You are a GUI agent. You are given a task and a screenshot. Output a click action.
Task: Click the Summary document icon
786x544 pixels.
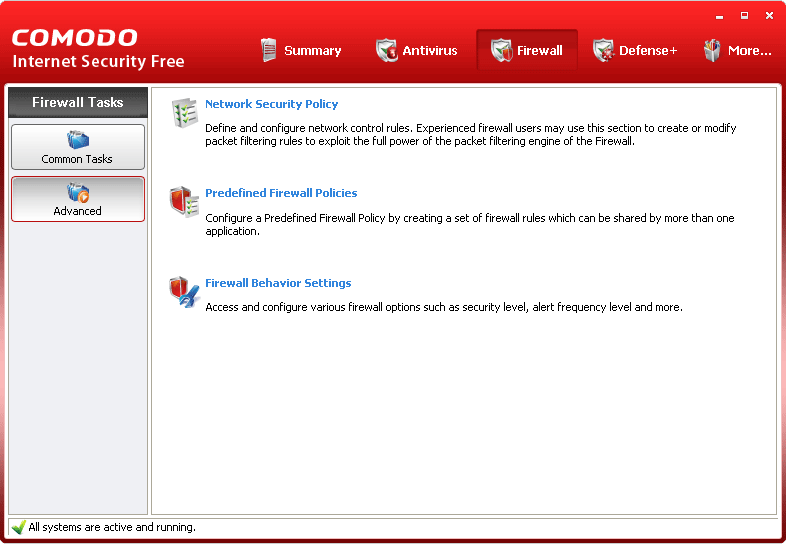pyautogui.click(x=269, y=50)
